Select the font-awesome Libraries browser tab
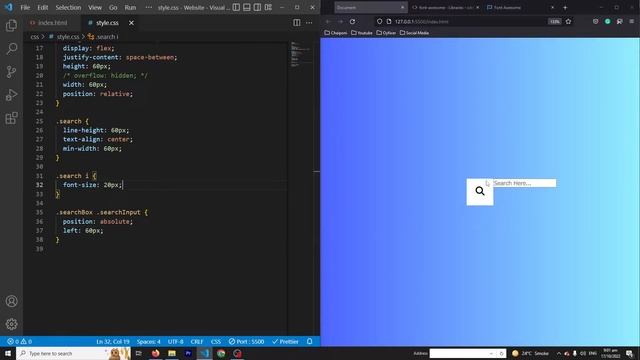640x360 pixels. [445, 7]
